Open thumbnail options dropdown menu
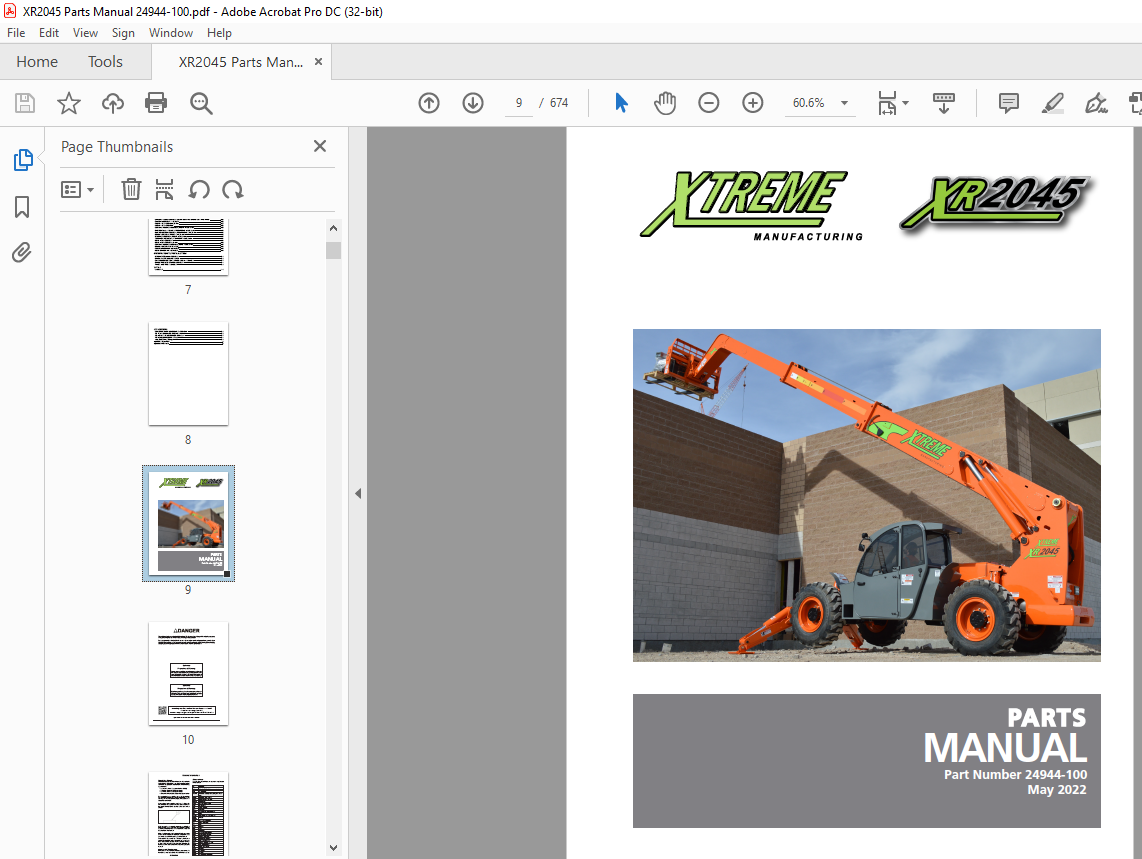1142x859 pixels. click(77, 189)
